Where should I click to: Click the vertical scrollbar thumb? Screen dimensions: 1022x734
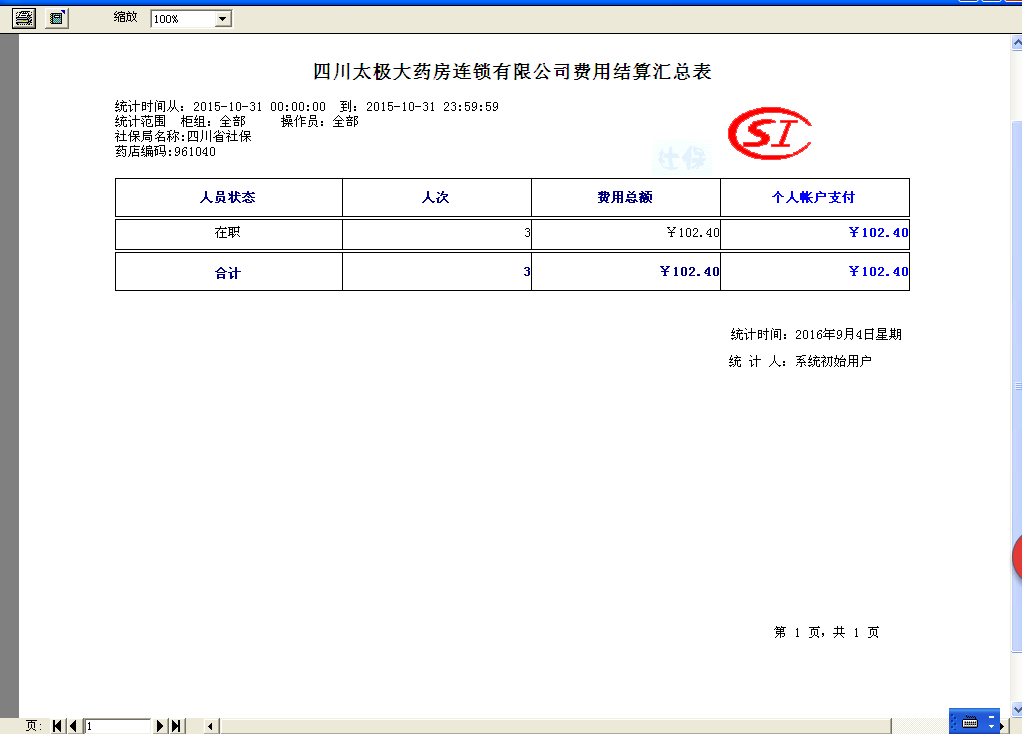[x=1016, y=386]
